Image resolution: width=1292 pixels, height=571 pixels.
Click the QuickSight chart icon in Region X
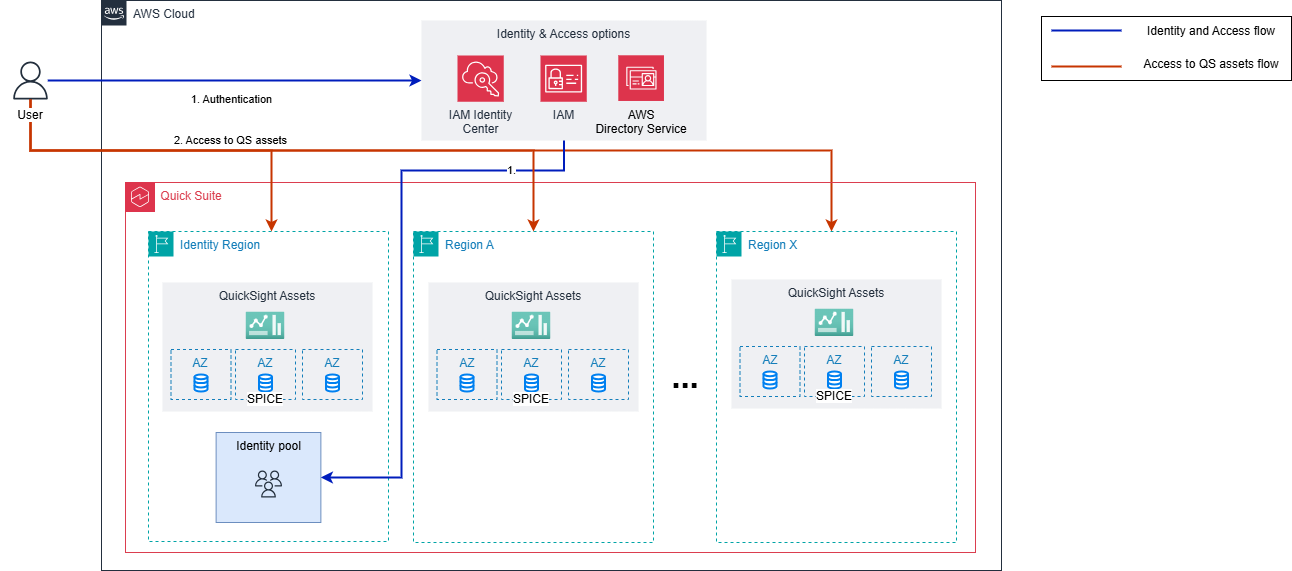pos(834,321)
